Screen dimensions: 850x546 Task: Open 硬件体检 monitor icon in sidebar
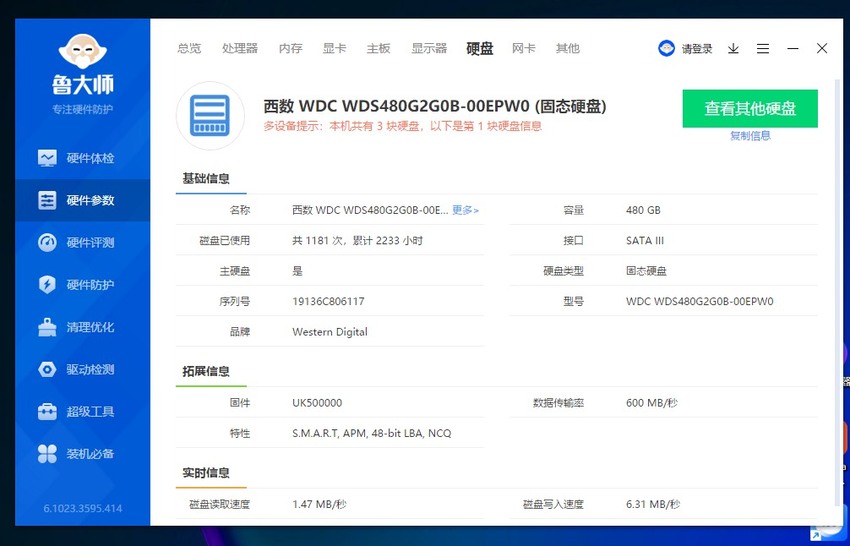(47, 158)
